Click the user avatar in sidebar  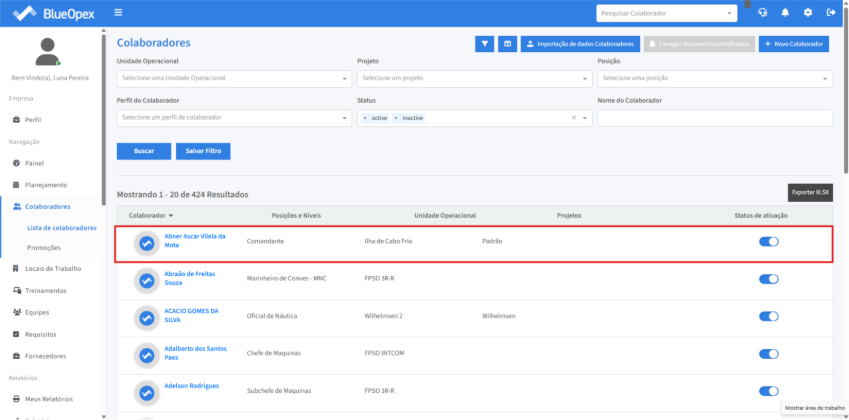point(48,52)
